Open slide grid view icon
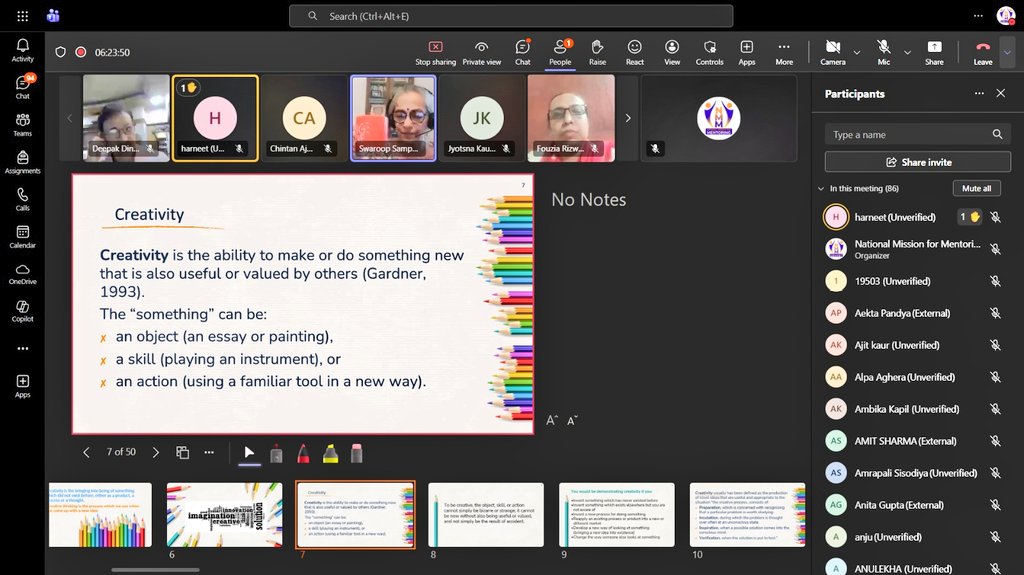The image size is (1024, 575). tap(182, 452)
